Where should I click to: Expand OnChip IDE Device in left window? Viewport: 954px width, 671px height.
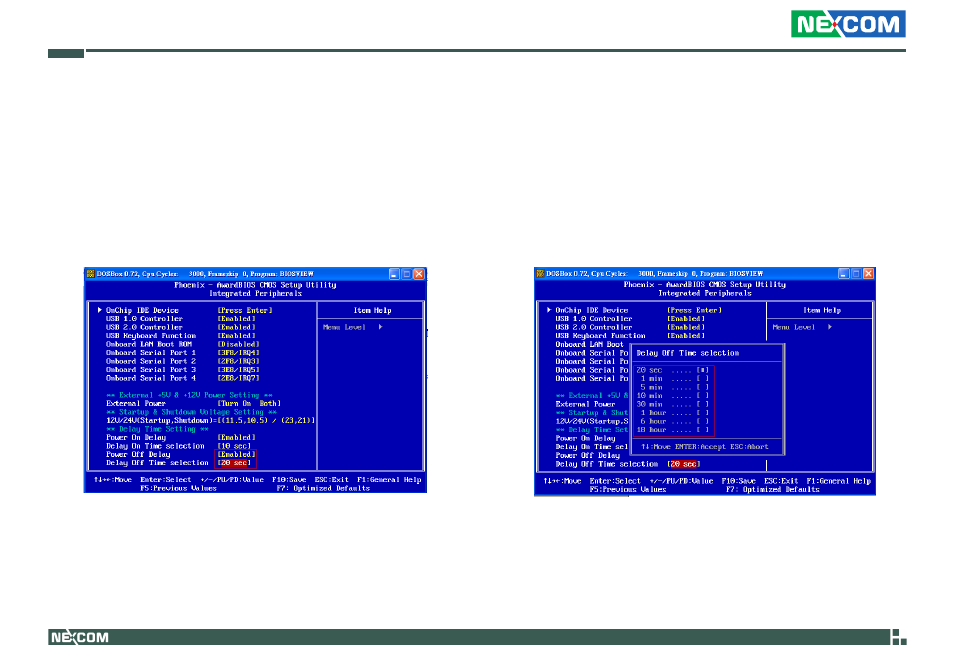[x=144, y=310]
